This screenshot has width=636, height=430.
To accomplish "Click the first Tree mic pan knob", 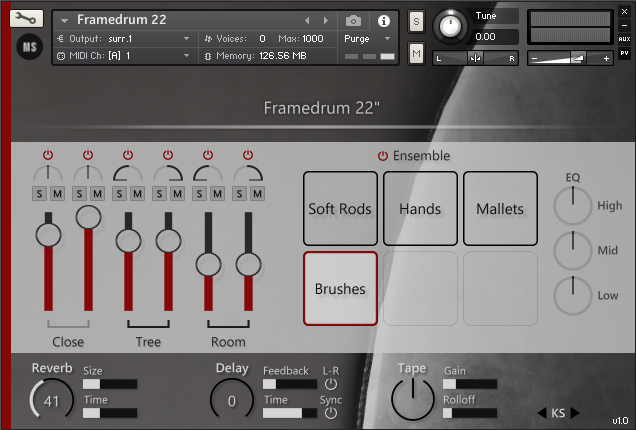I will 128,173.
